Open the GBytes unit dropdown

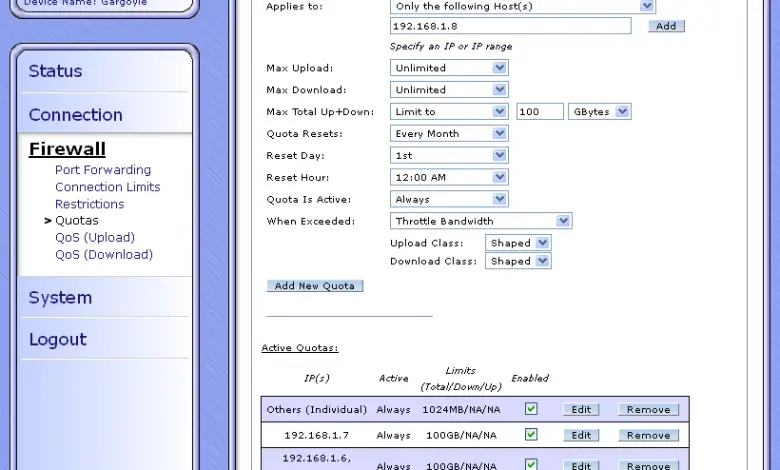(599, 112)
